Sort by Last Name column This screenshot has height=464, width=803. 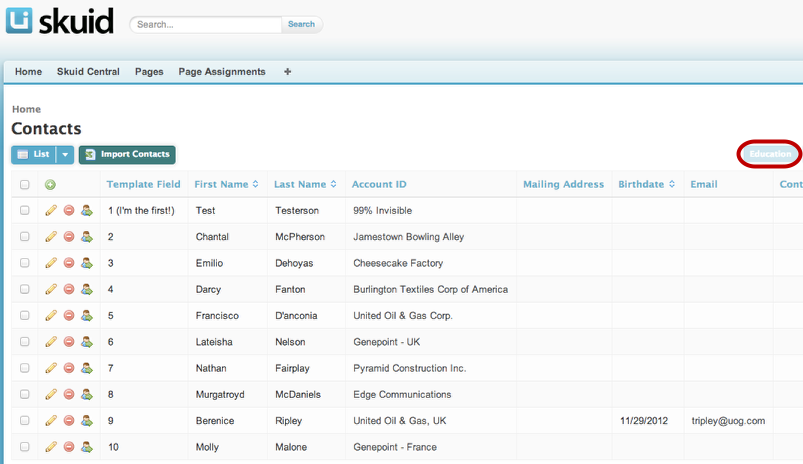(305, 184)
